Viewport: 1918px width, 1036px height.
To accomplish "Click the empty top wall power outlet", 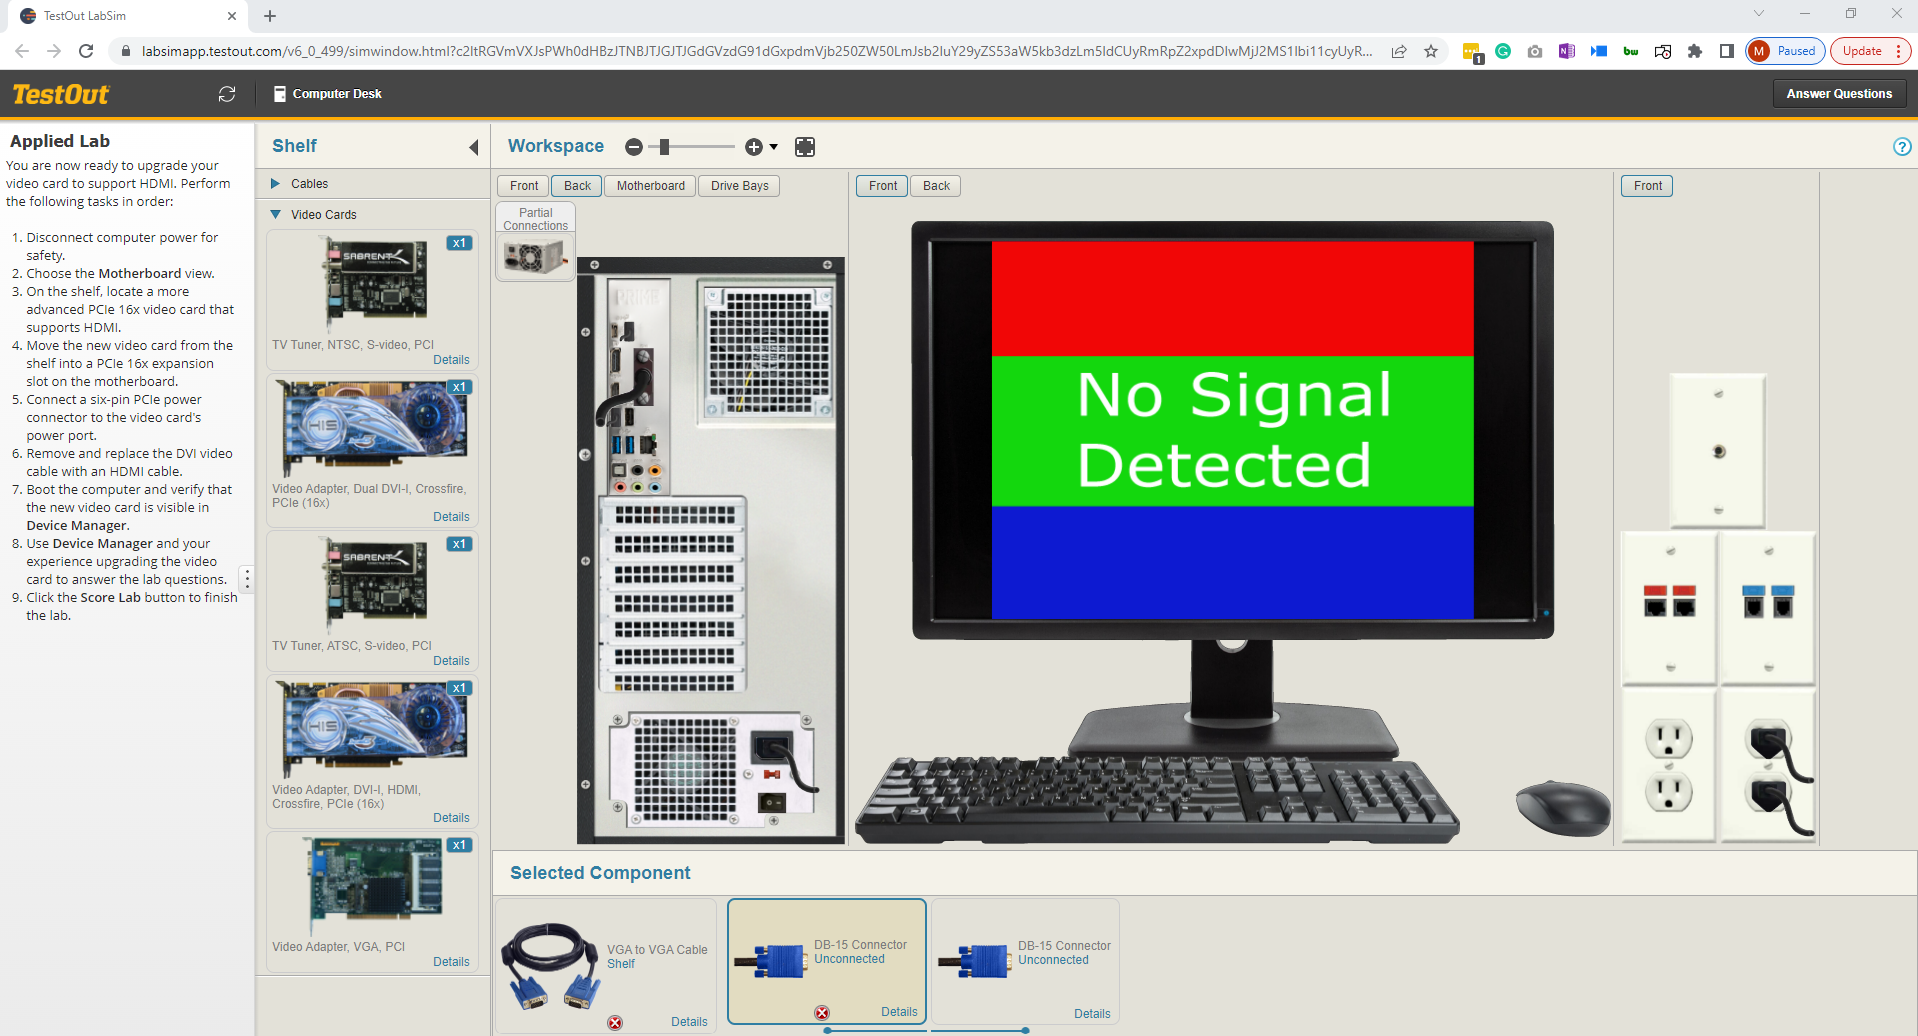I will click(1669, 740).
